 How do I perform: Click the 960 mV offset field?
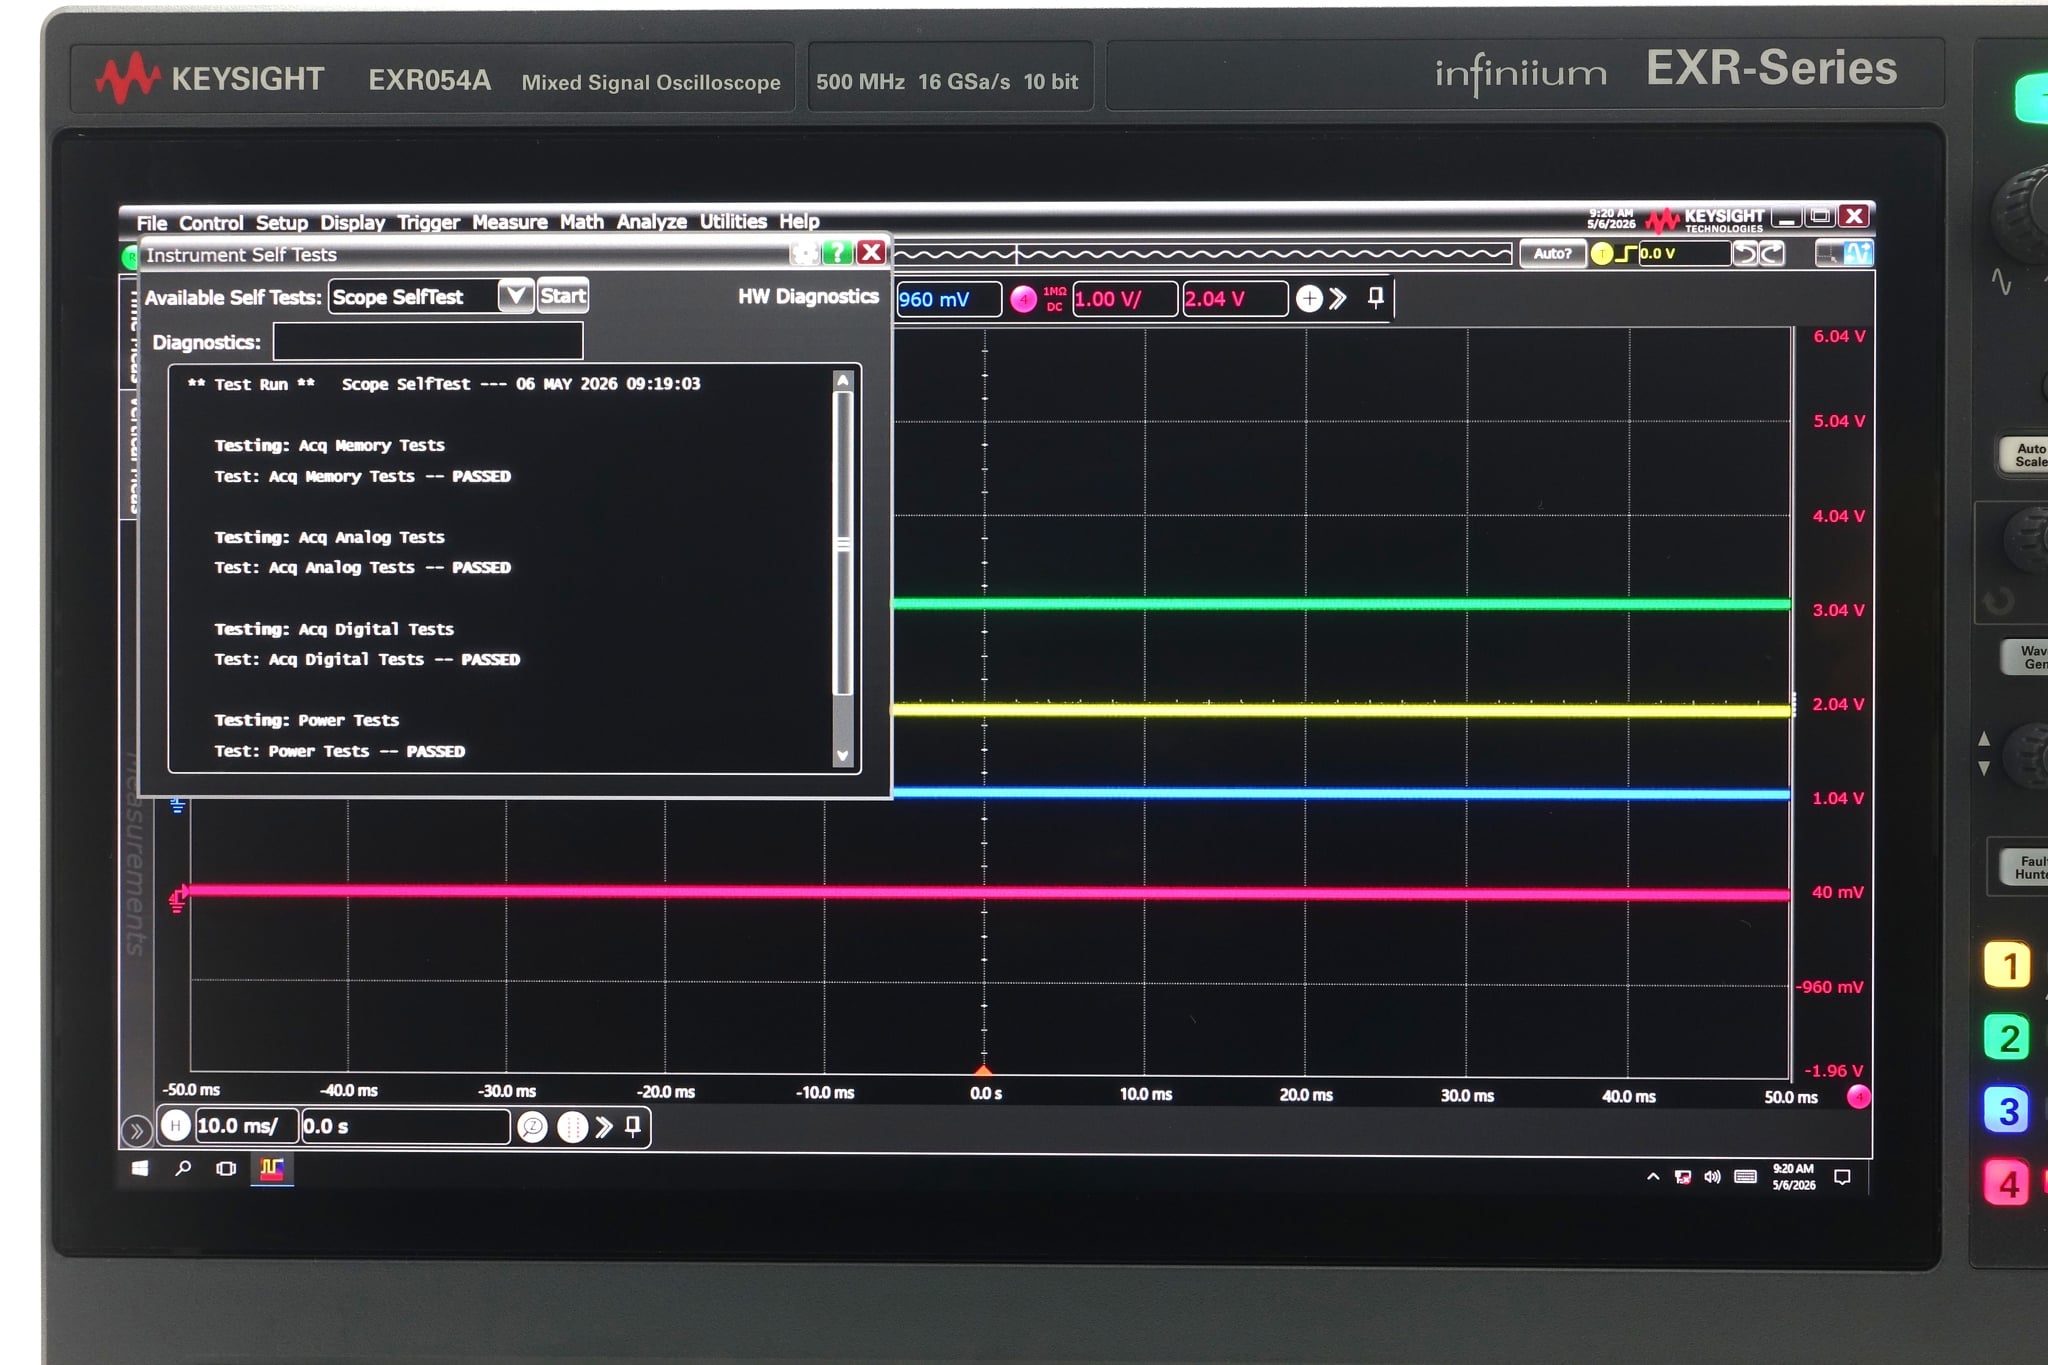pyautogui.click(x=948, y=299)
